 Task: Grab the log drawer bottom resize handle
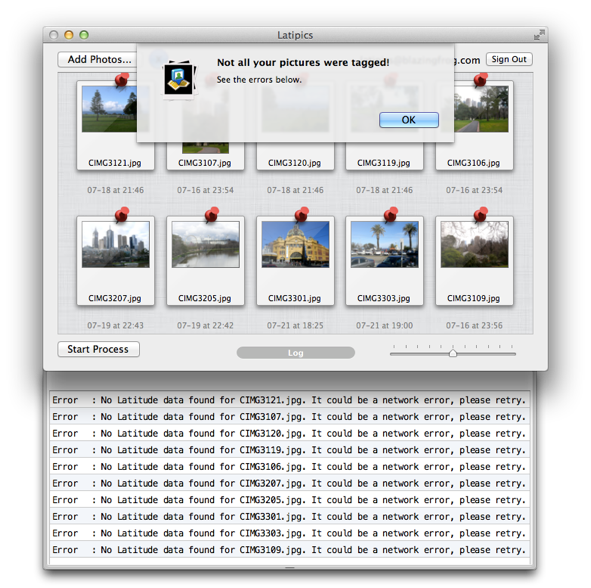[289, 567]
